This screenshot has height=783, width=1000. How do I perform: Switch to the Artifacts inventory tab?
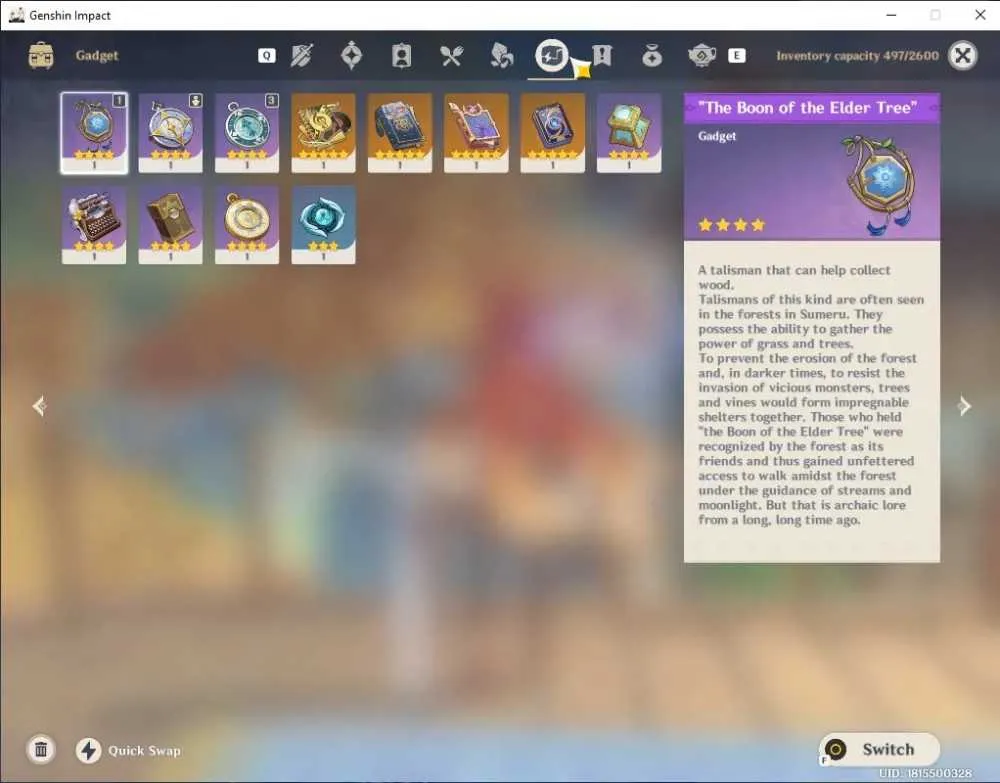tap(351, 55)
